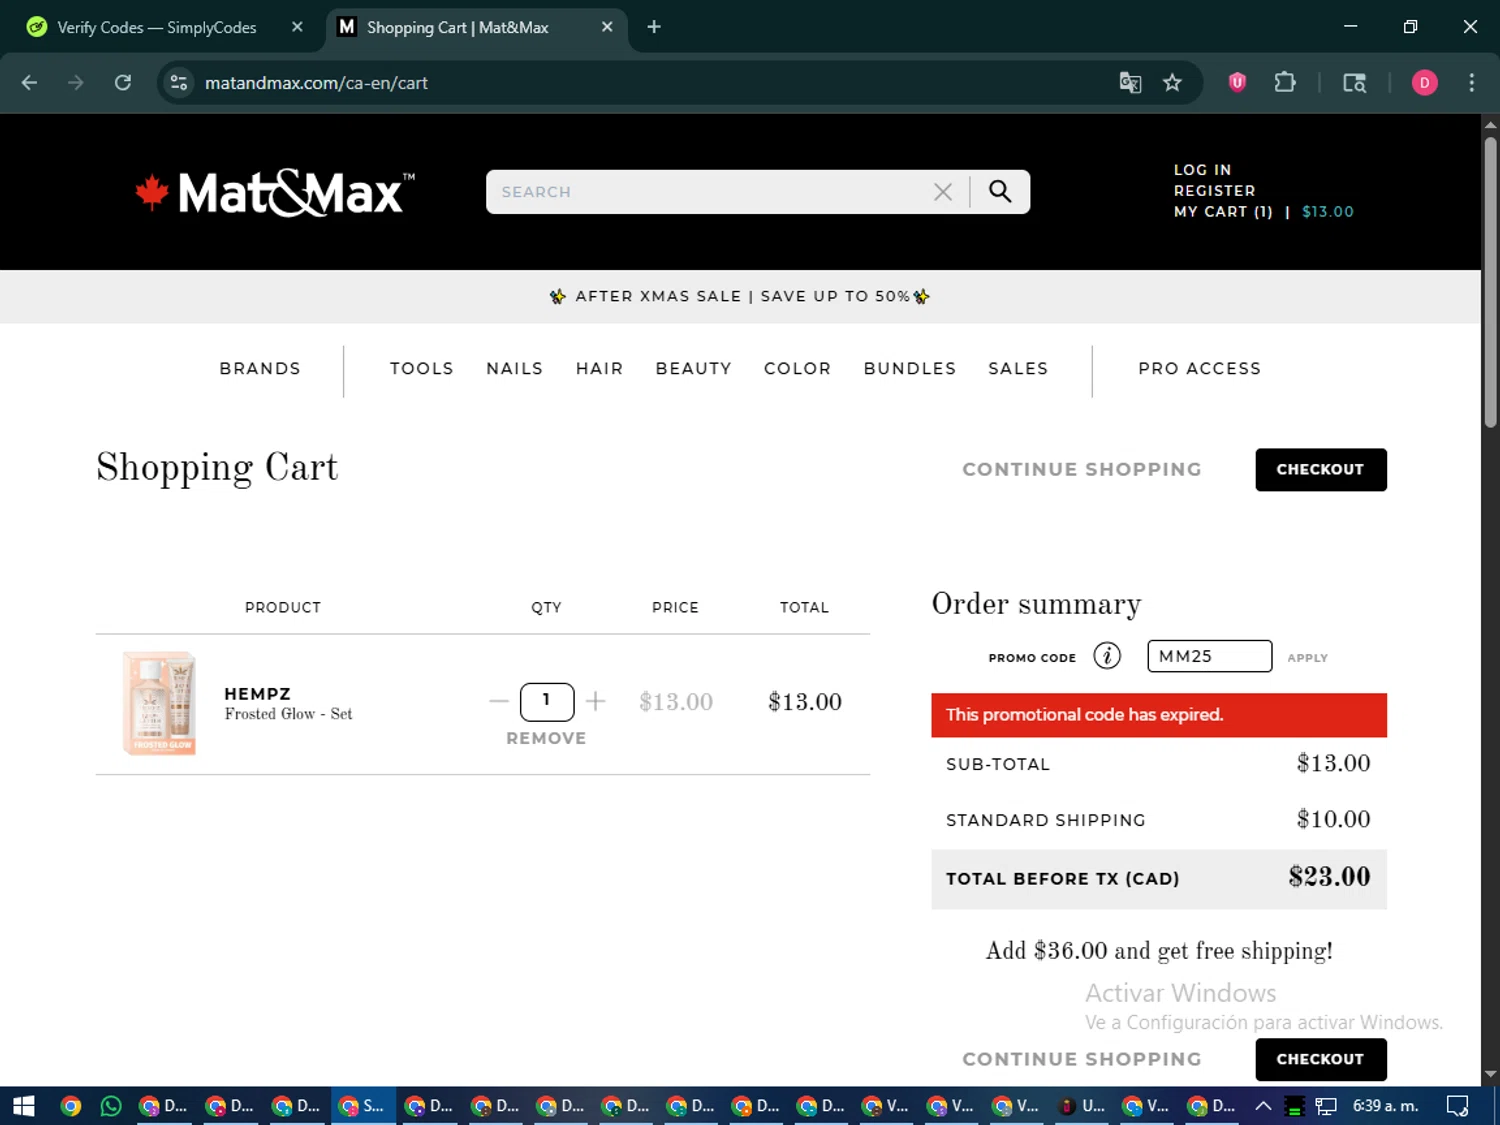
Task: Click top CONTINUE SHOPPING link
Action: pos(1082,470)
